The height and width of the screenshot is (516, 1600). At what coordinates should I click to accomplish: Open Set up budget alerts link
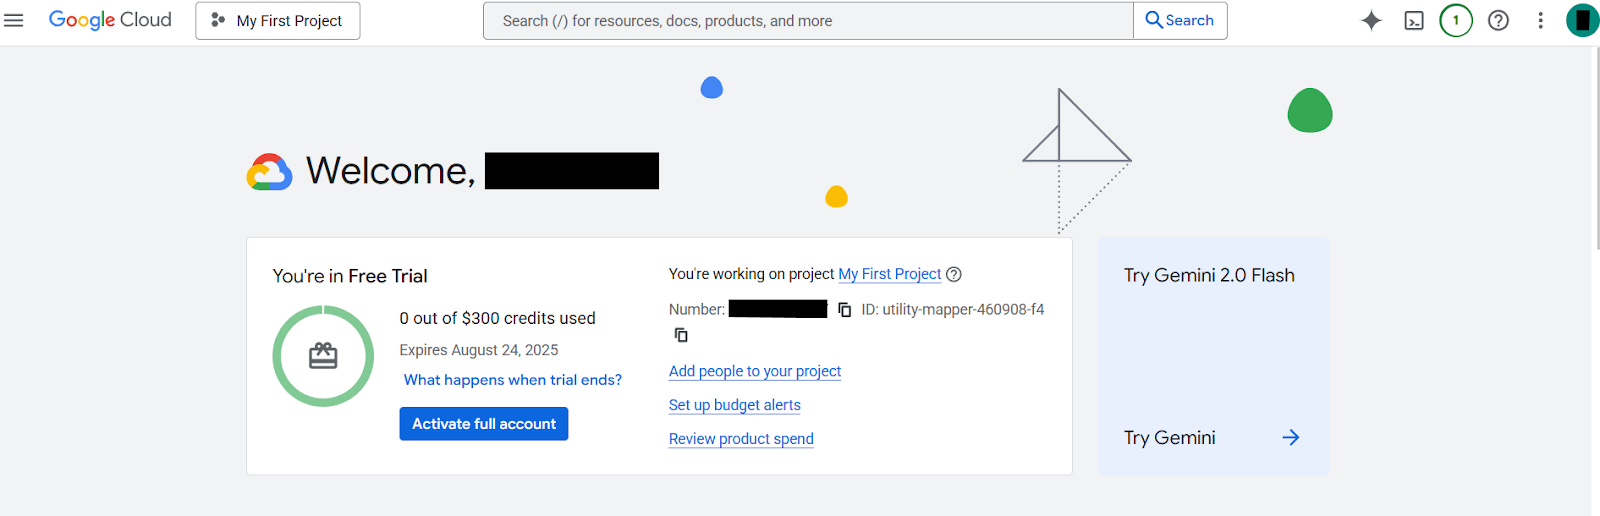click(x=735, y=405)
